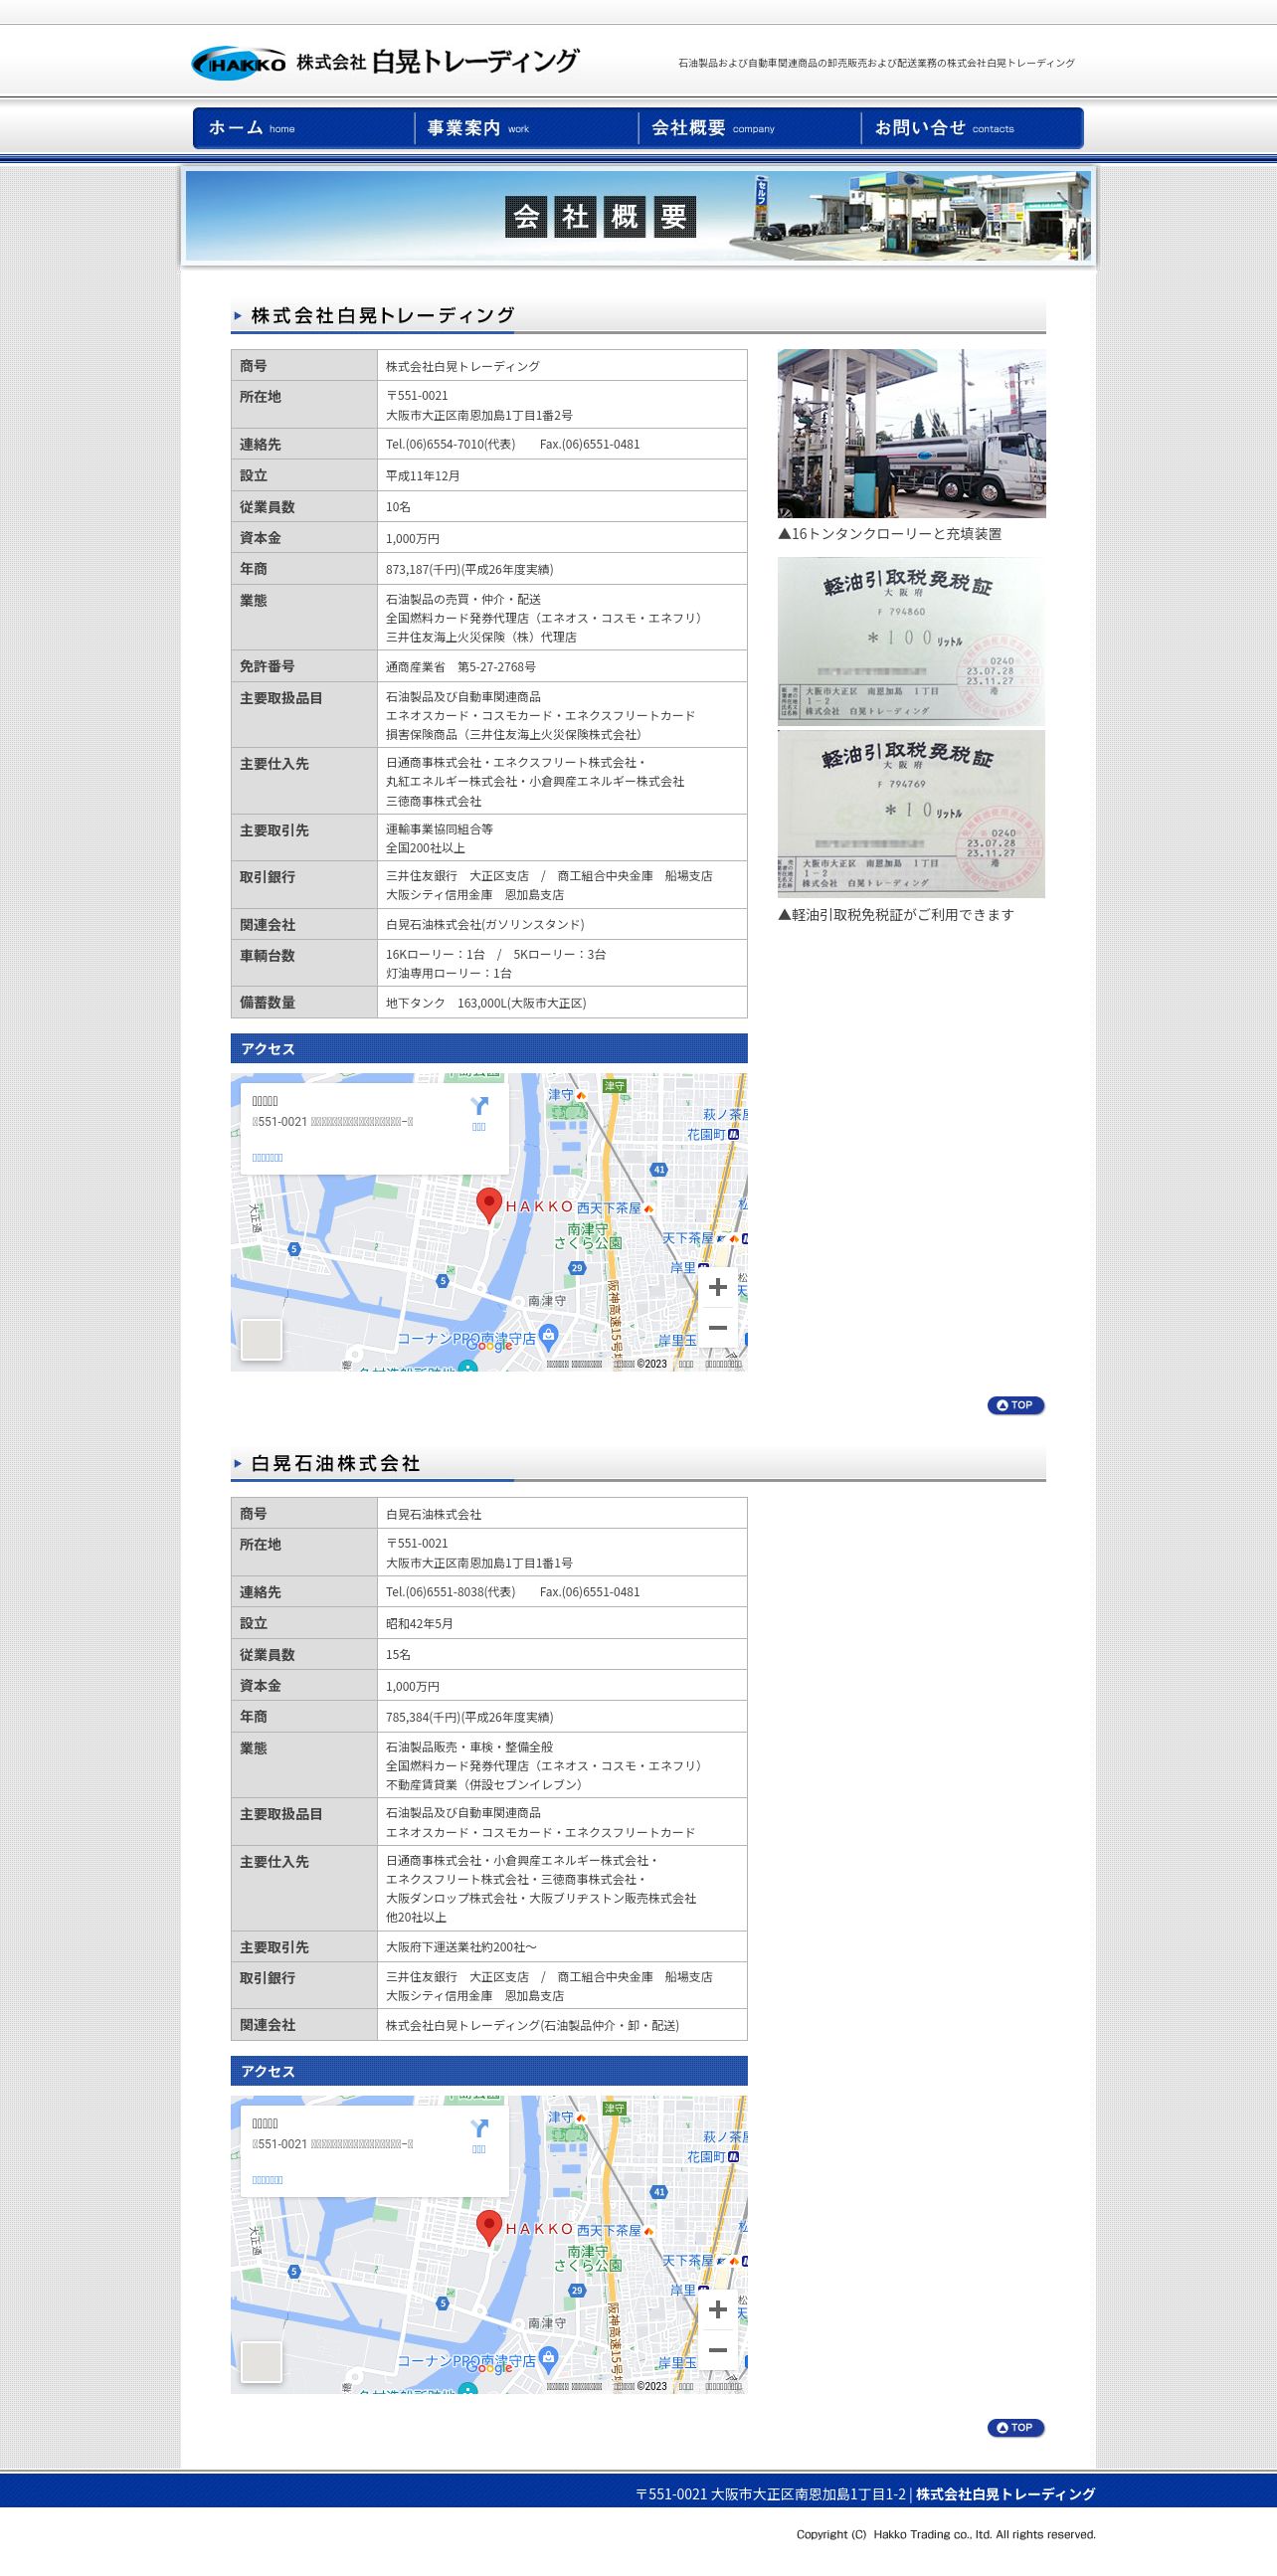1277x2576 pixels.
Task: Zoom out on the first map
Action: click(717, 1328)
